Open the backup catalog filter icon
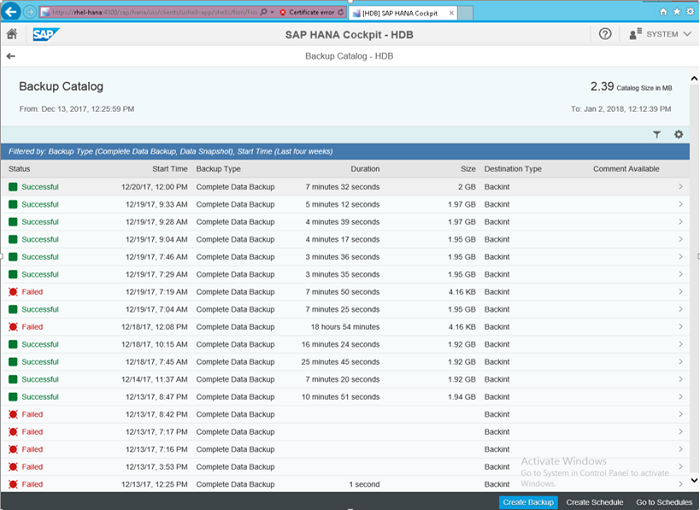Screen dimensions: 700x510 pos(657,134)
